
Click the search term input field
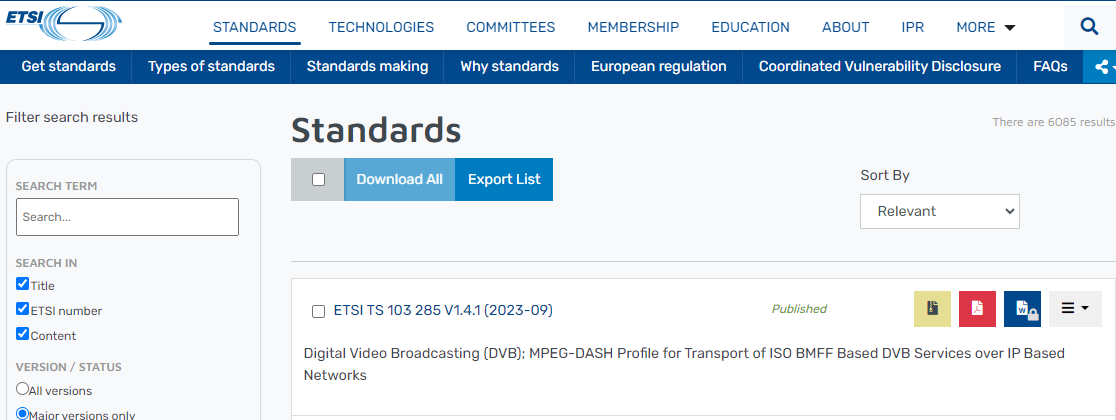pos(127,217)
